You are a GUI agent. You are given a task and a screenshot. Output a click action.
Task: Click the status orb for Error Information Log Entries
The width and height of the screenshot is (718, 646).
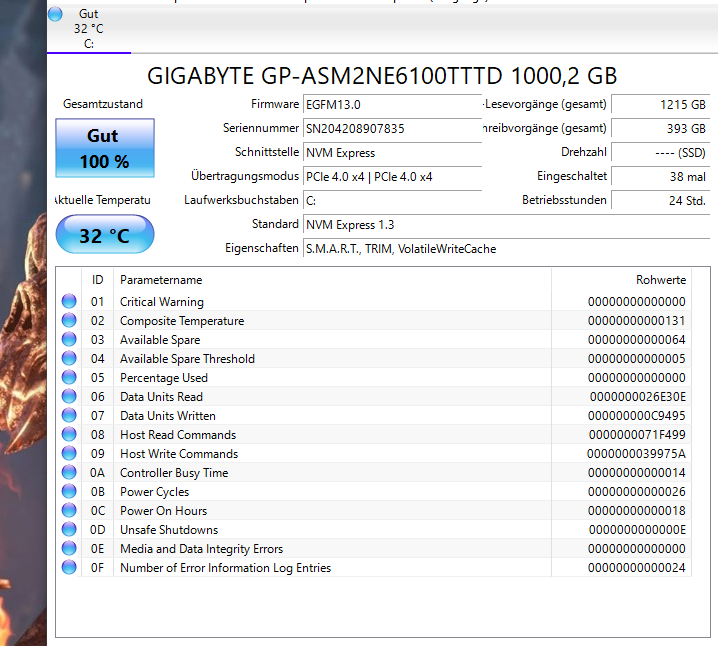tap(69, 567)
